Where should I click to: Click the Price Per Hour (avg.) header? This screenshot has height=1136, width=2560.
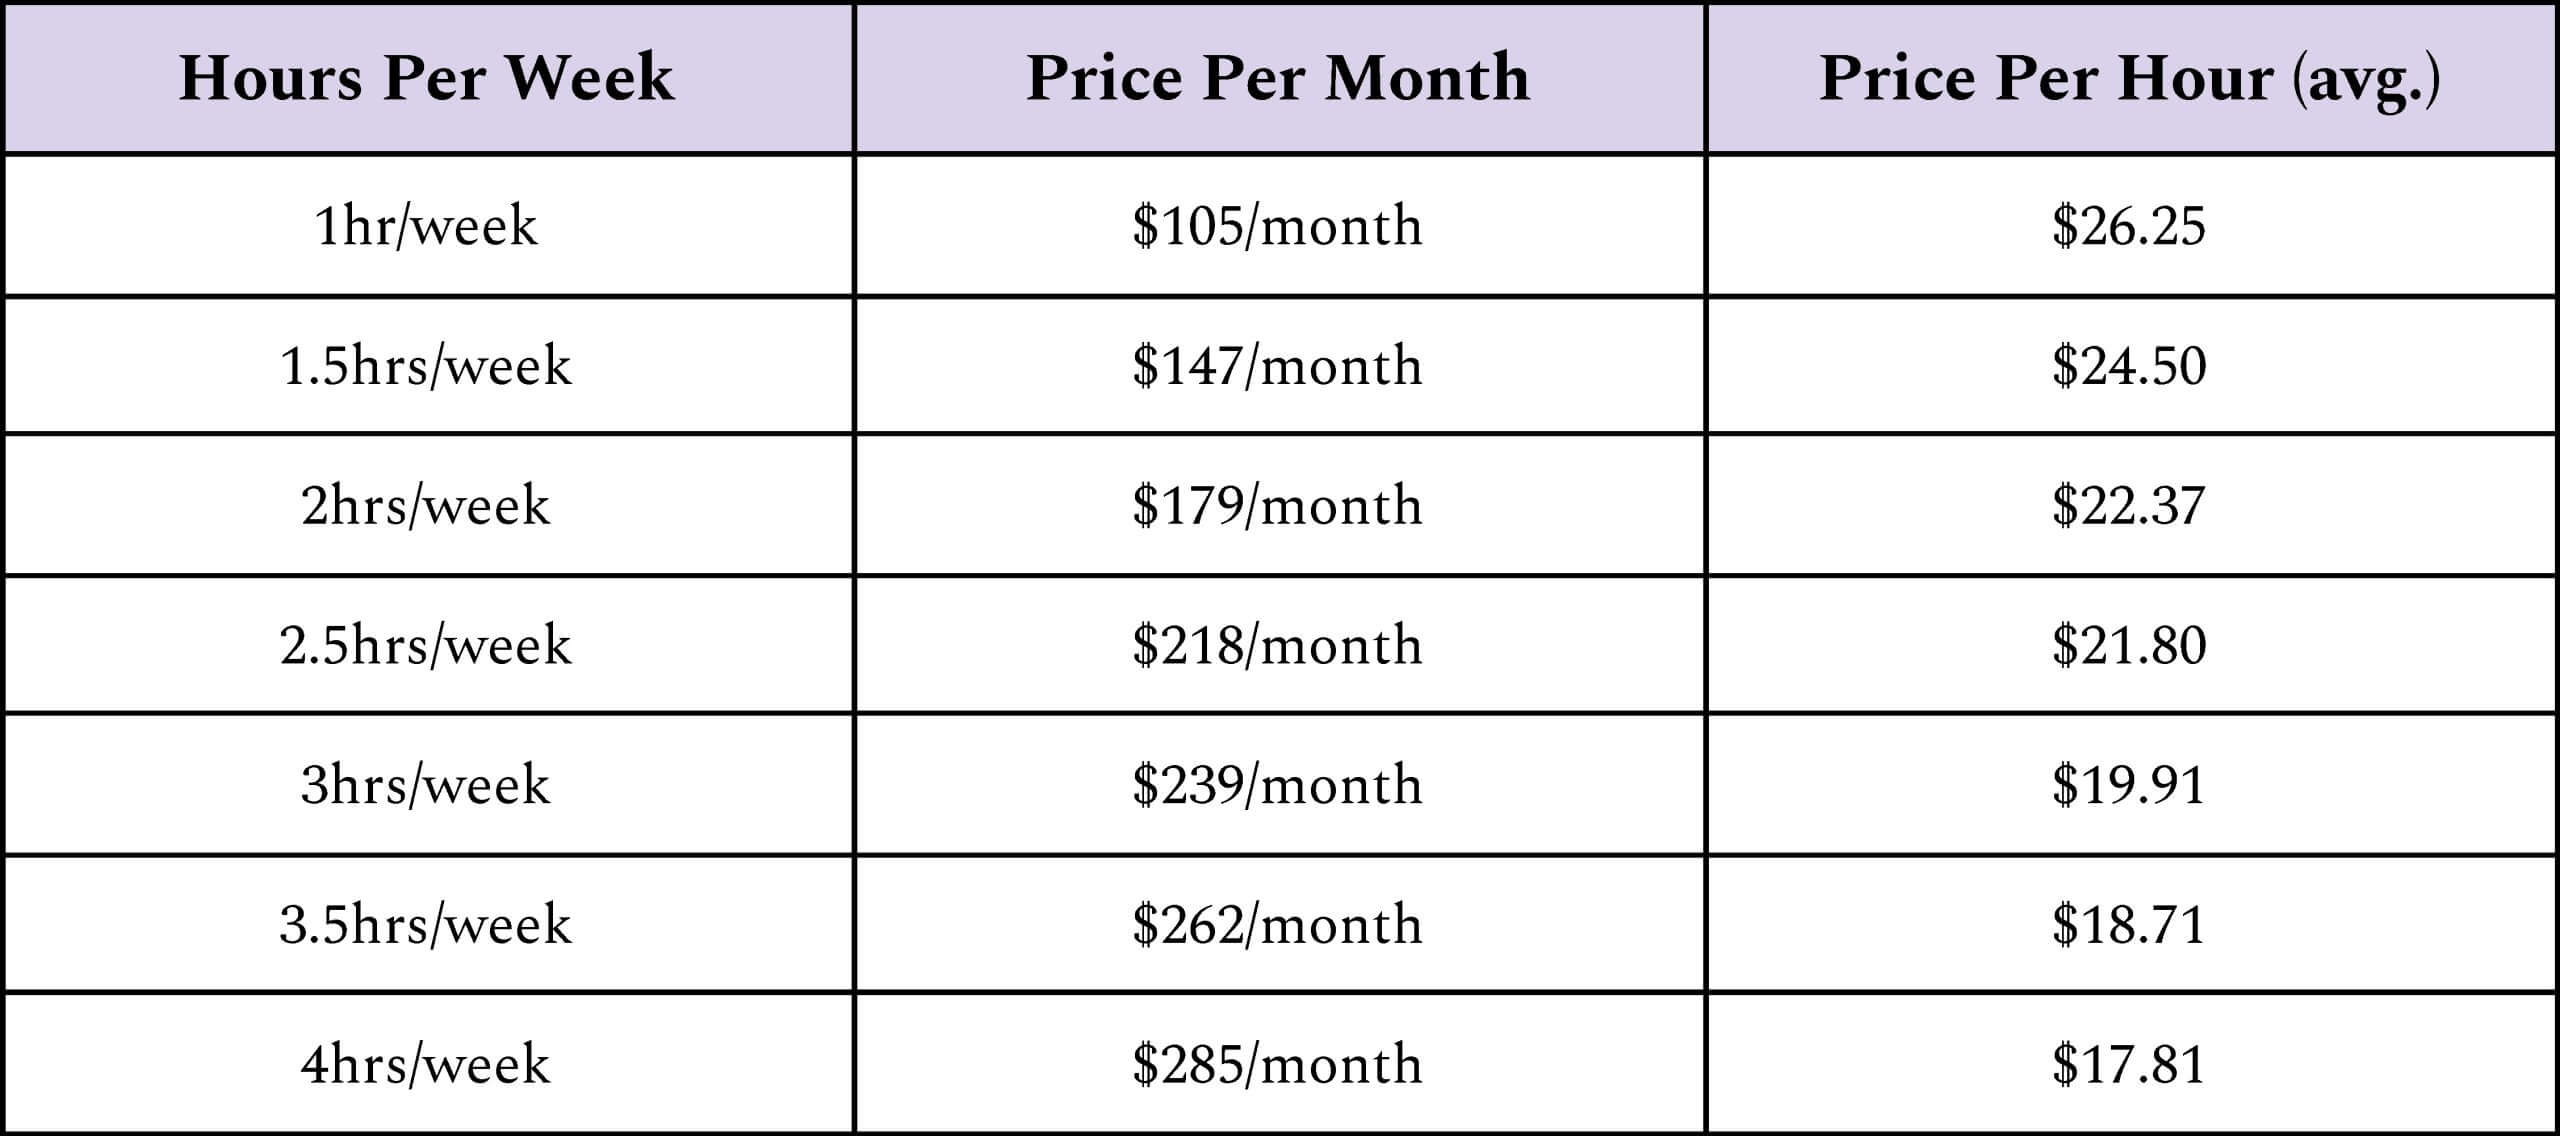tap(2130, 80)
